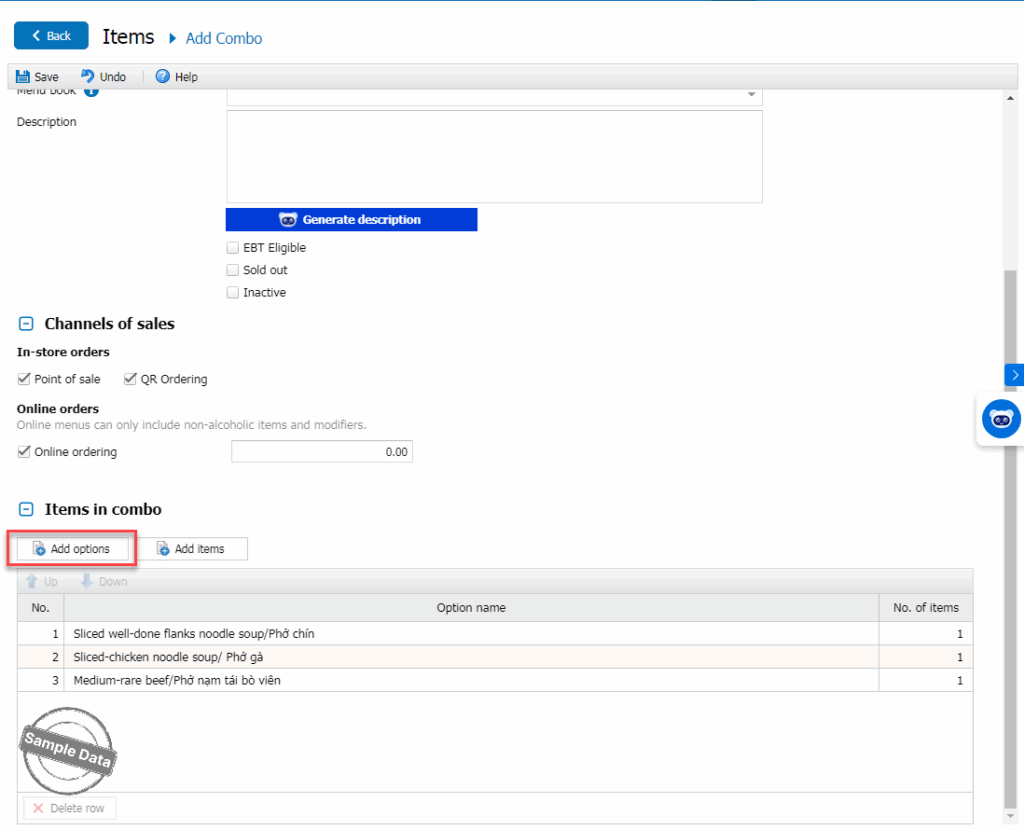Collapse the Items in combo section
This screenshot has width=1024, height=830.
point(26,510)
